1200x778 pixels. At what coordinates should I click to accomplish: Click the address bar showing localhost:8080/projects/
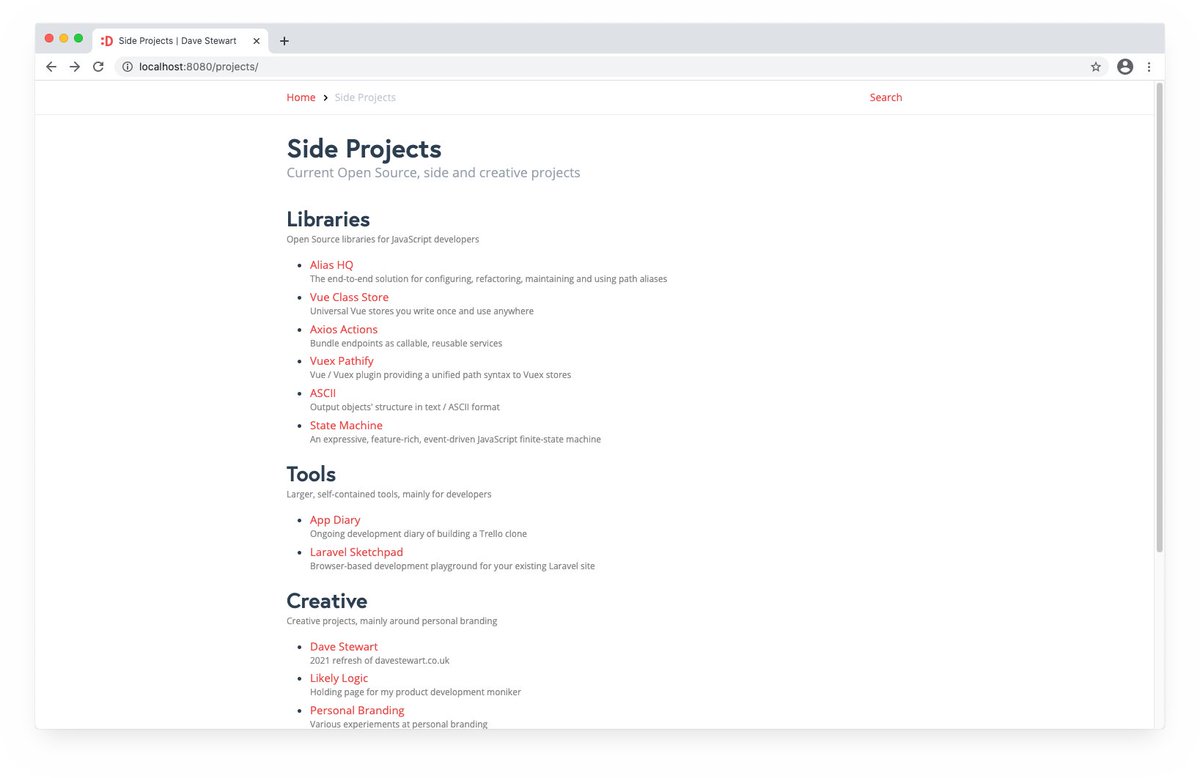(x=610, y=67)
